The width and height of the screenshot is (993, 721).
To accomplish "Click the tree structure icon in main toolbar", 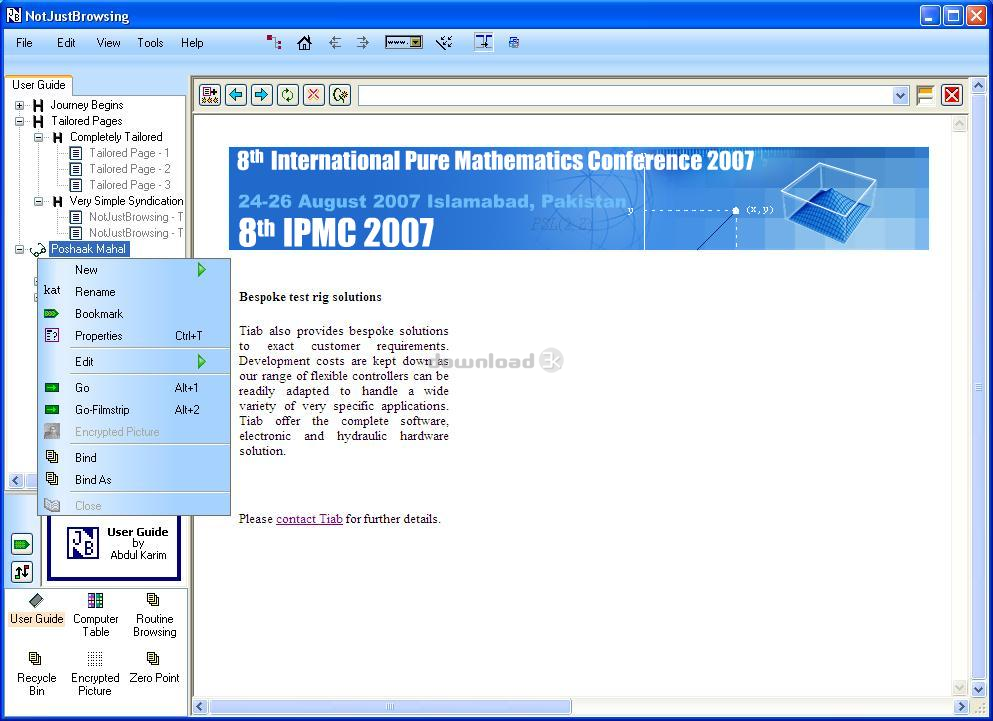I will [274, 42].
